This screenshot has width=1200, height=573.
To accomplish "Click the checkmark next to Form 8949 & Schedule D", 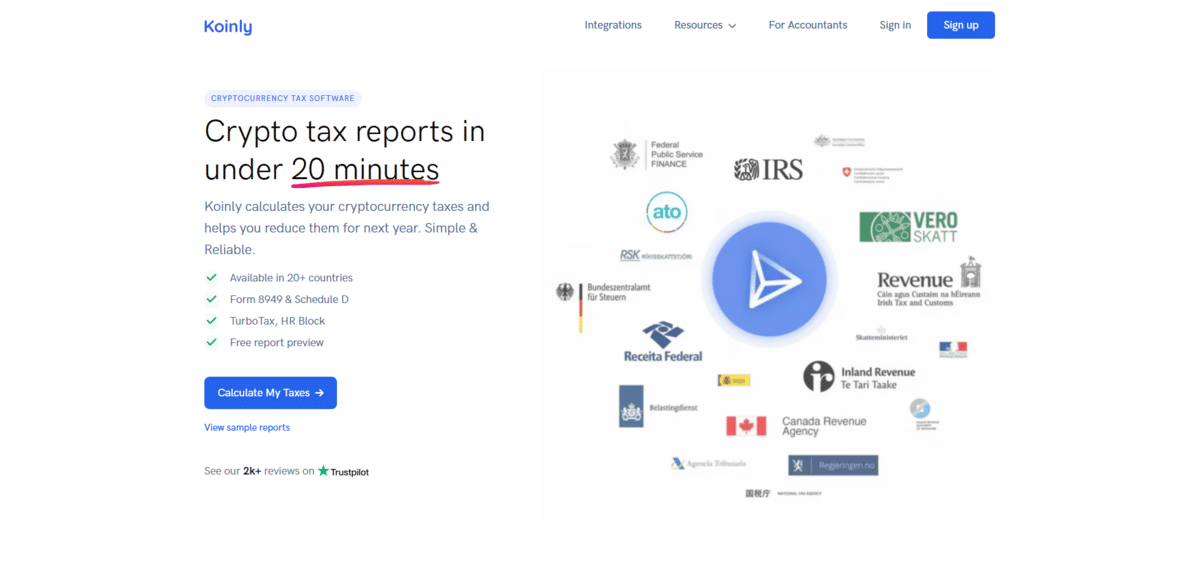I will tap(211, 299).
